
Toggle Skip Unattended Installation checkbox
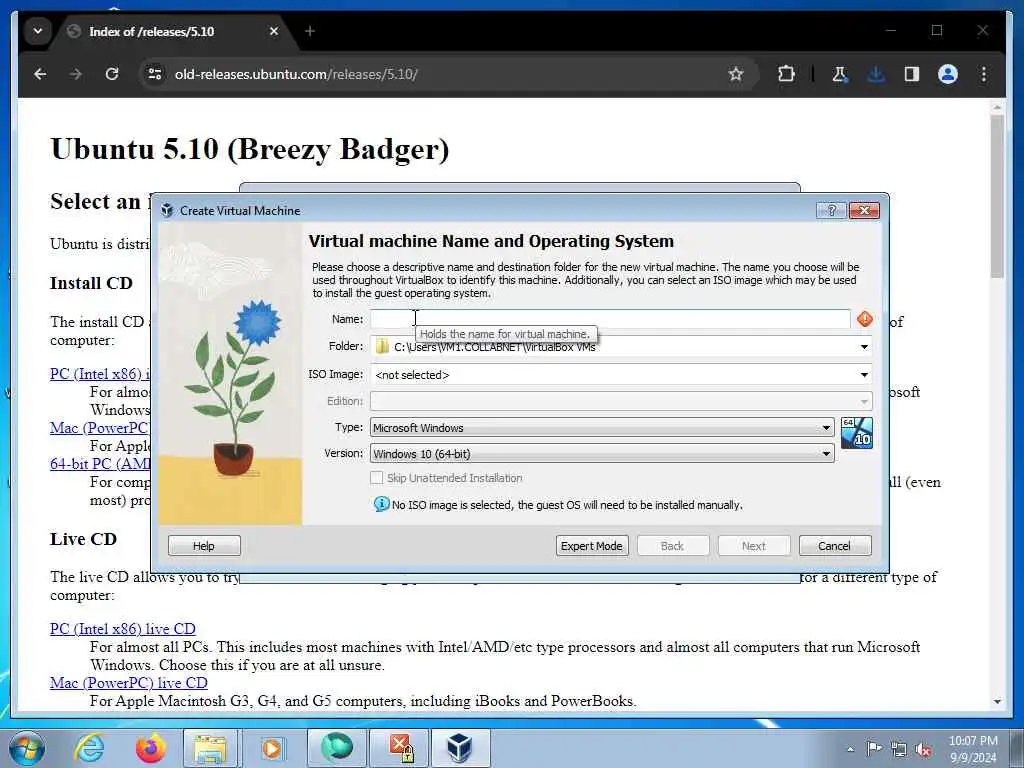pyautogui.click(x=376, y=478)
